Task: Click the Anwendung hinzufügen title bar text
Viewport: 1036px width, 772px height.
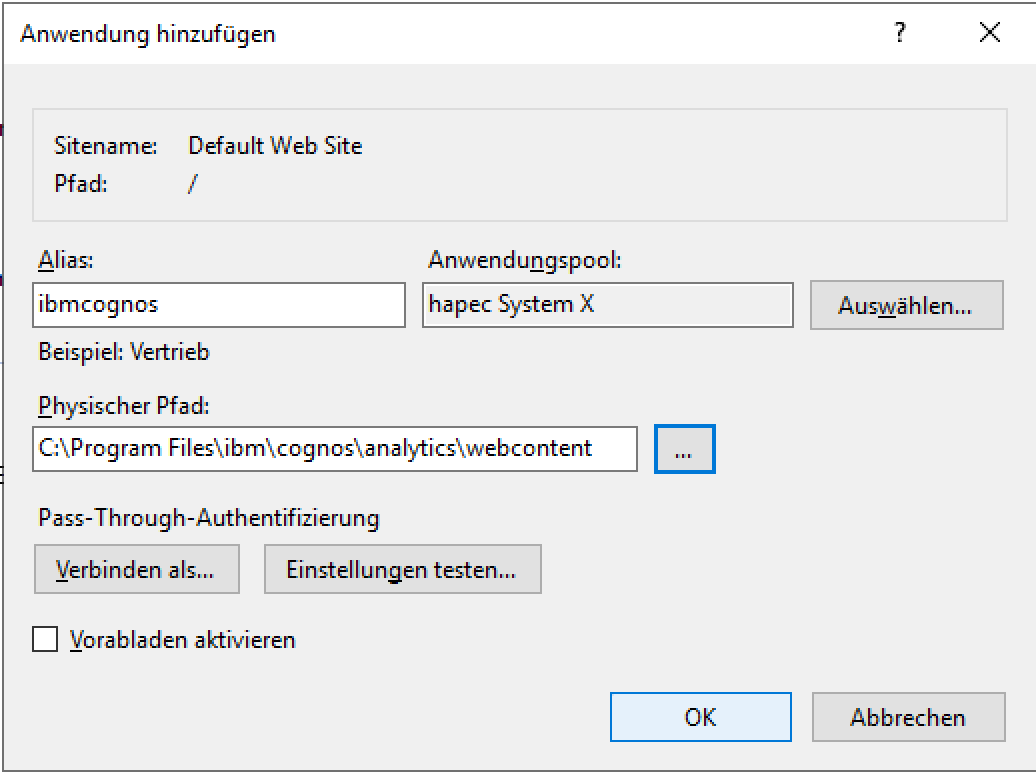Action: 148,34
